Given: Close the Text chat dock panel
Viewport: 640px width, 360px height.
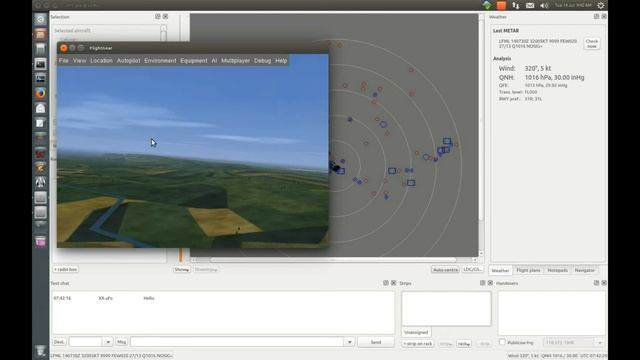Looking at the screenshot, I should point(393,282).
